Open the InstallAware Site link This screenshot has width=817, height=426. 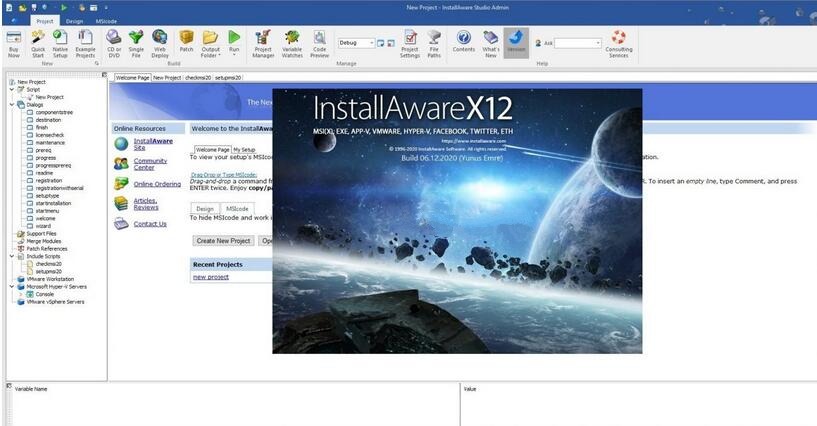point(153,144)
